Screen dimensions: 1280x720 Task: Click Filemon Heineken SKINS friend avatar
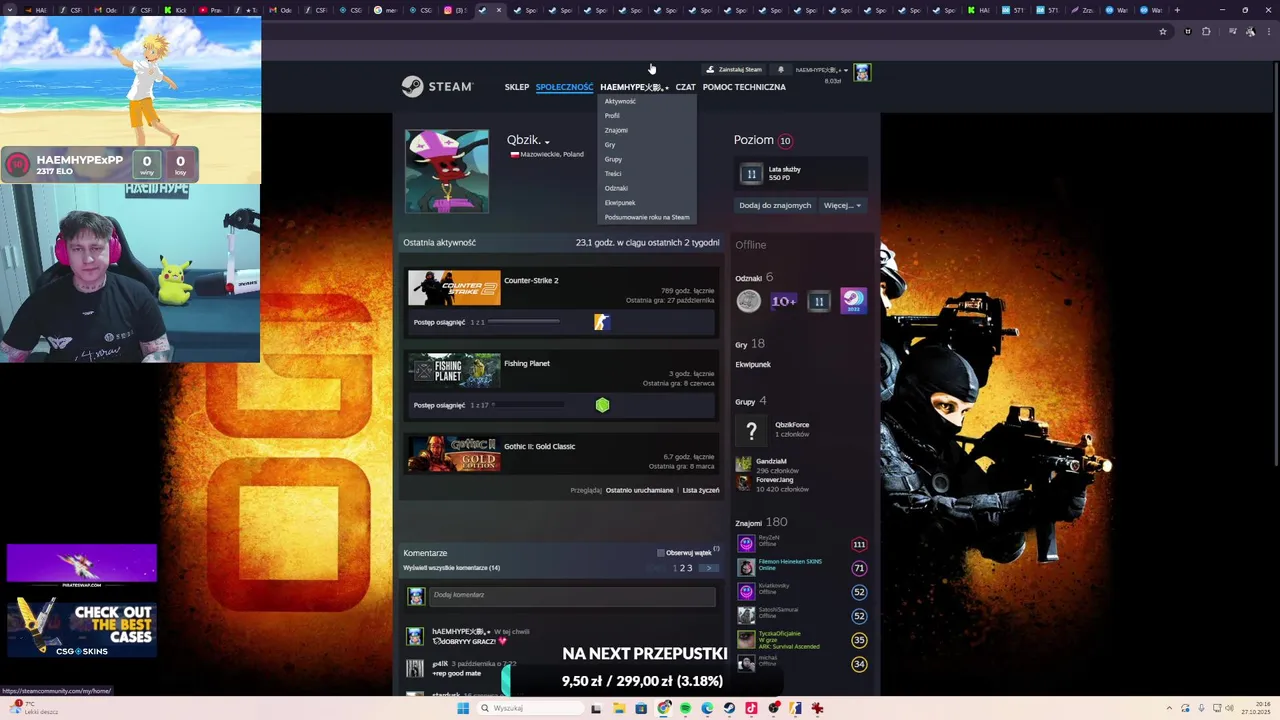[x=746, y=568]
